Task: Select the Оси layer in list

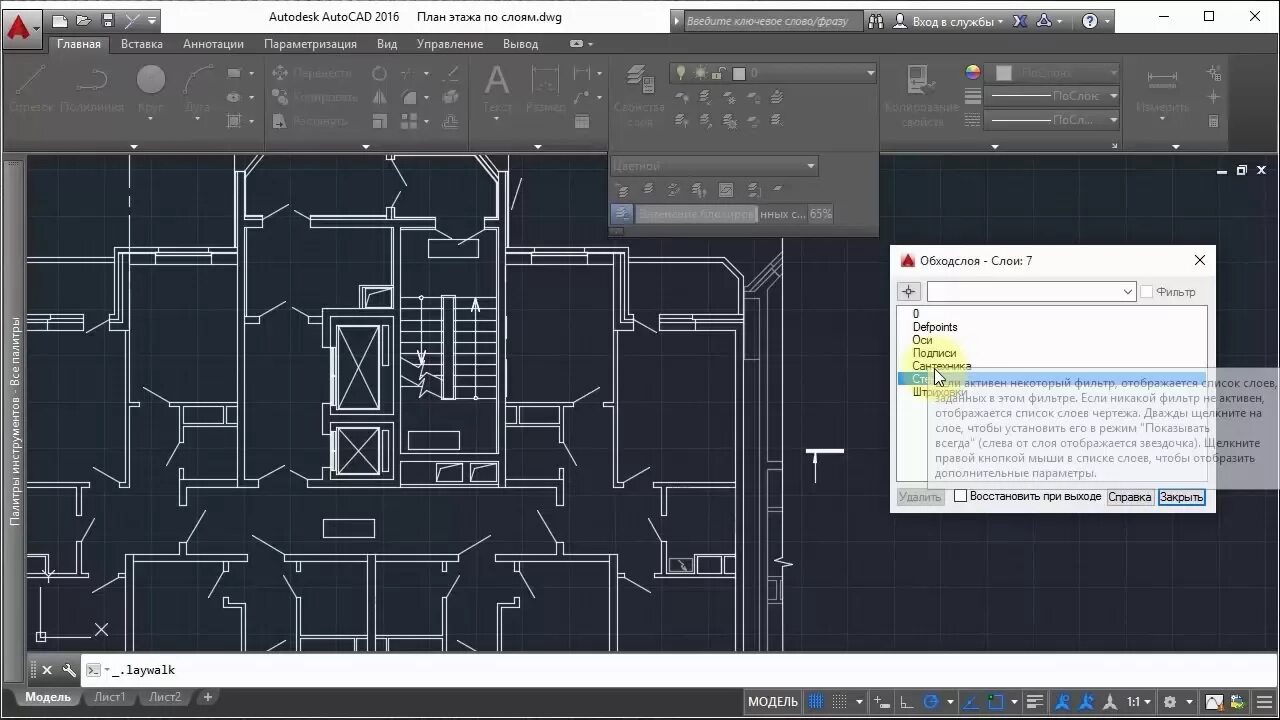Action: pos(922,340)
